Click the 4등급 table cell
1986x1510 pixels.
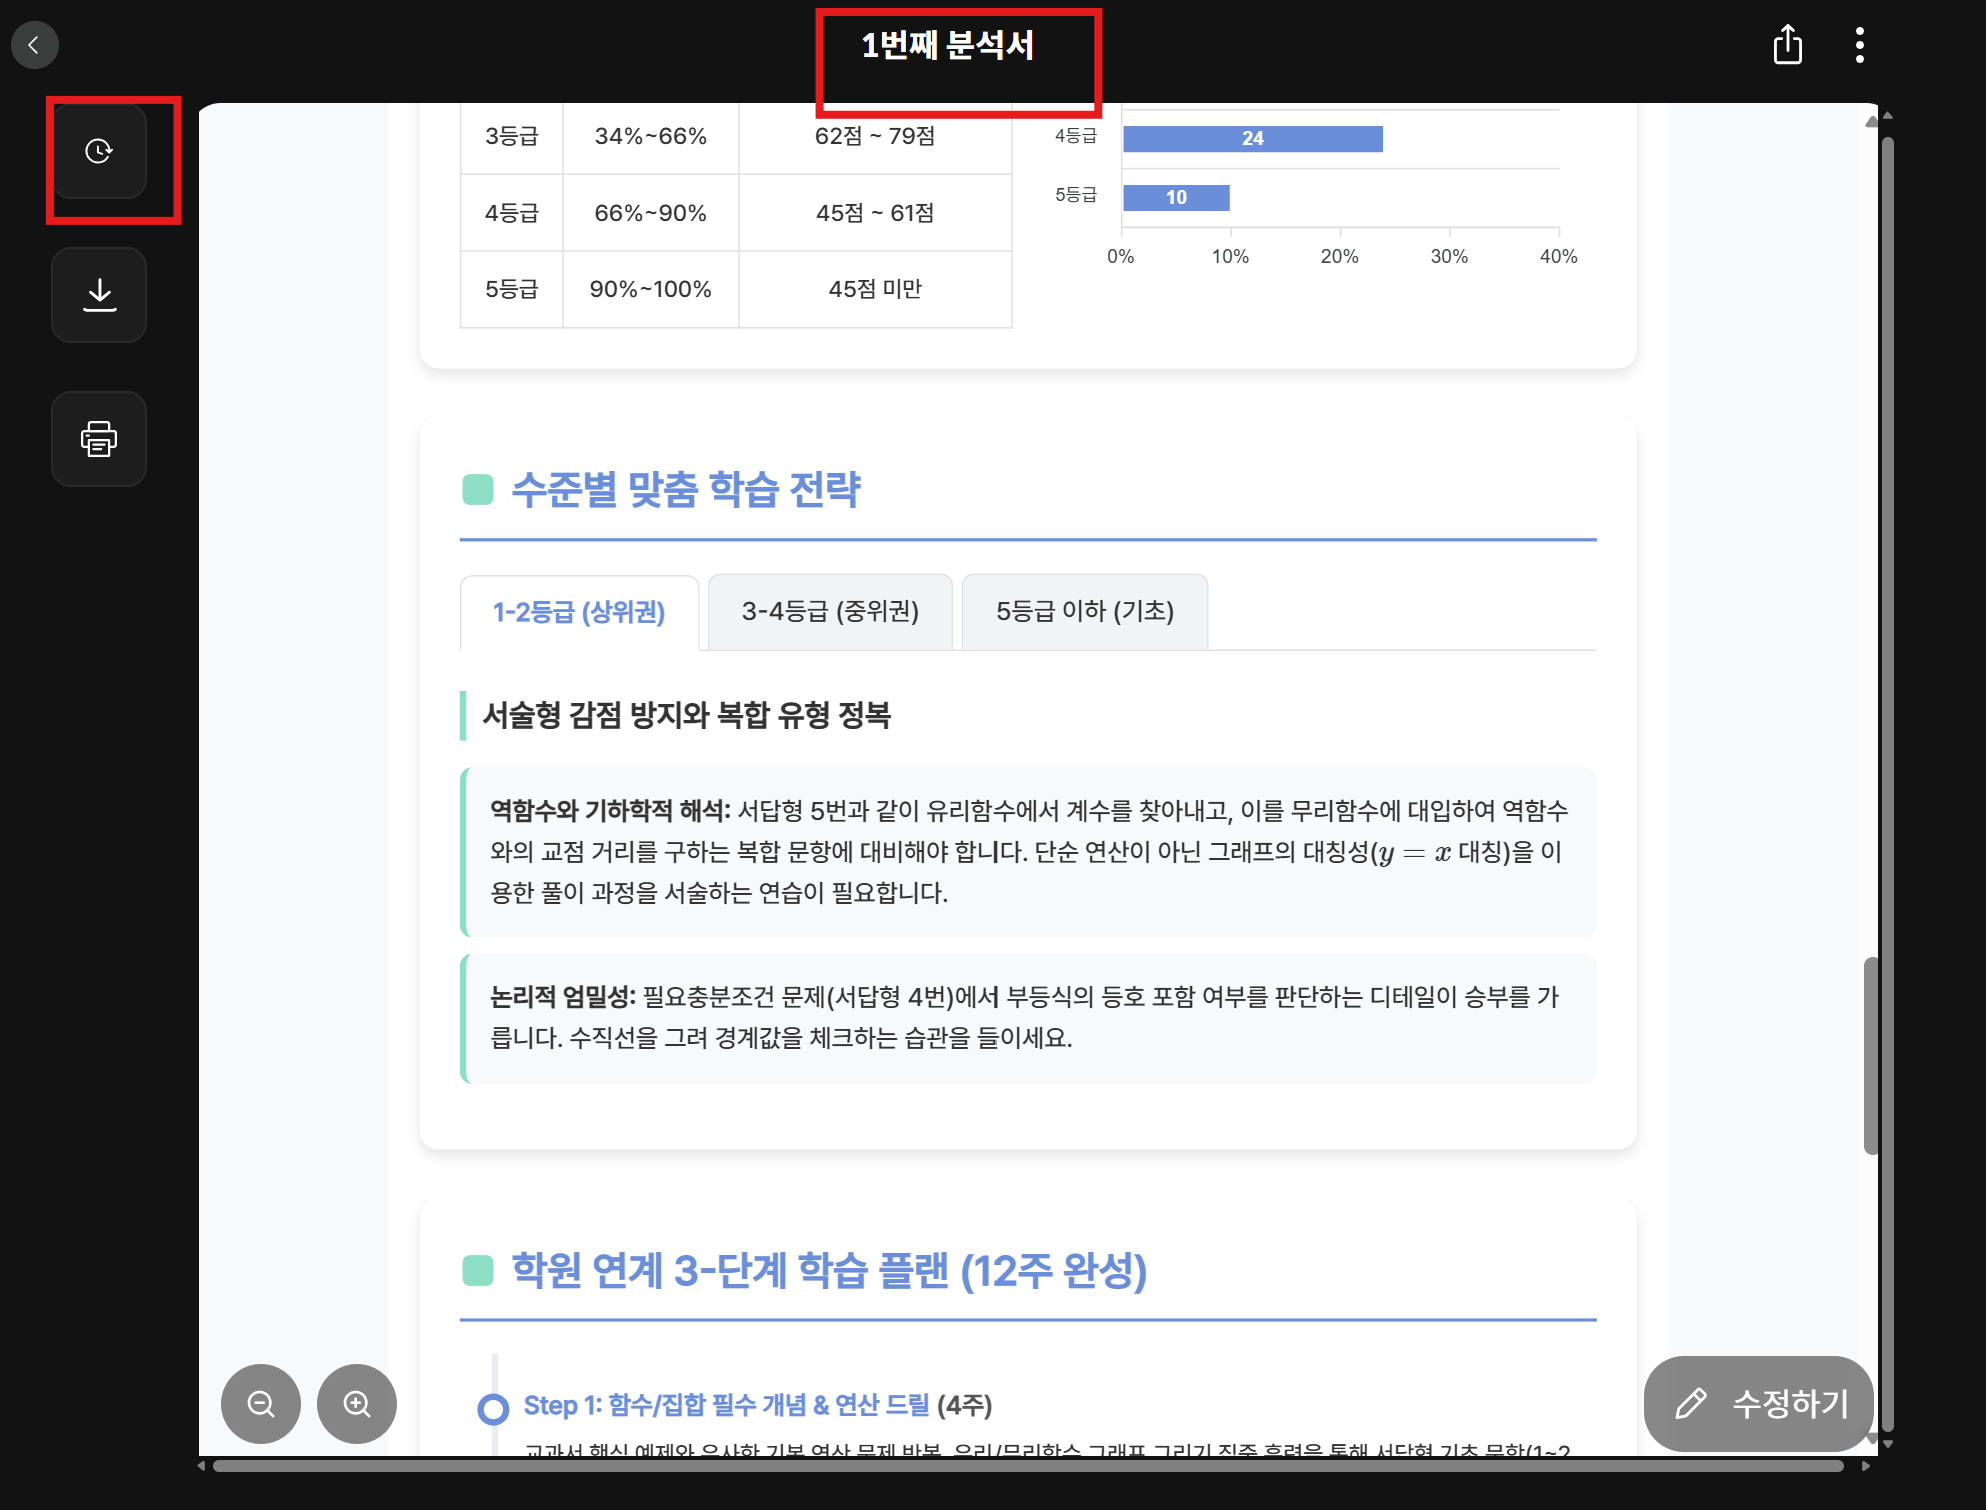[x=512, y=213]
